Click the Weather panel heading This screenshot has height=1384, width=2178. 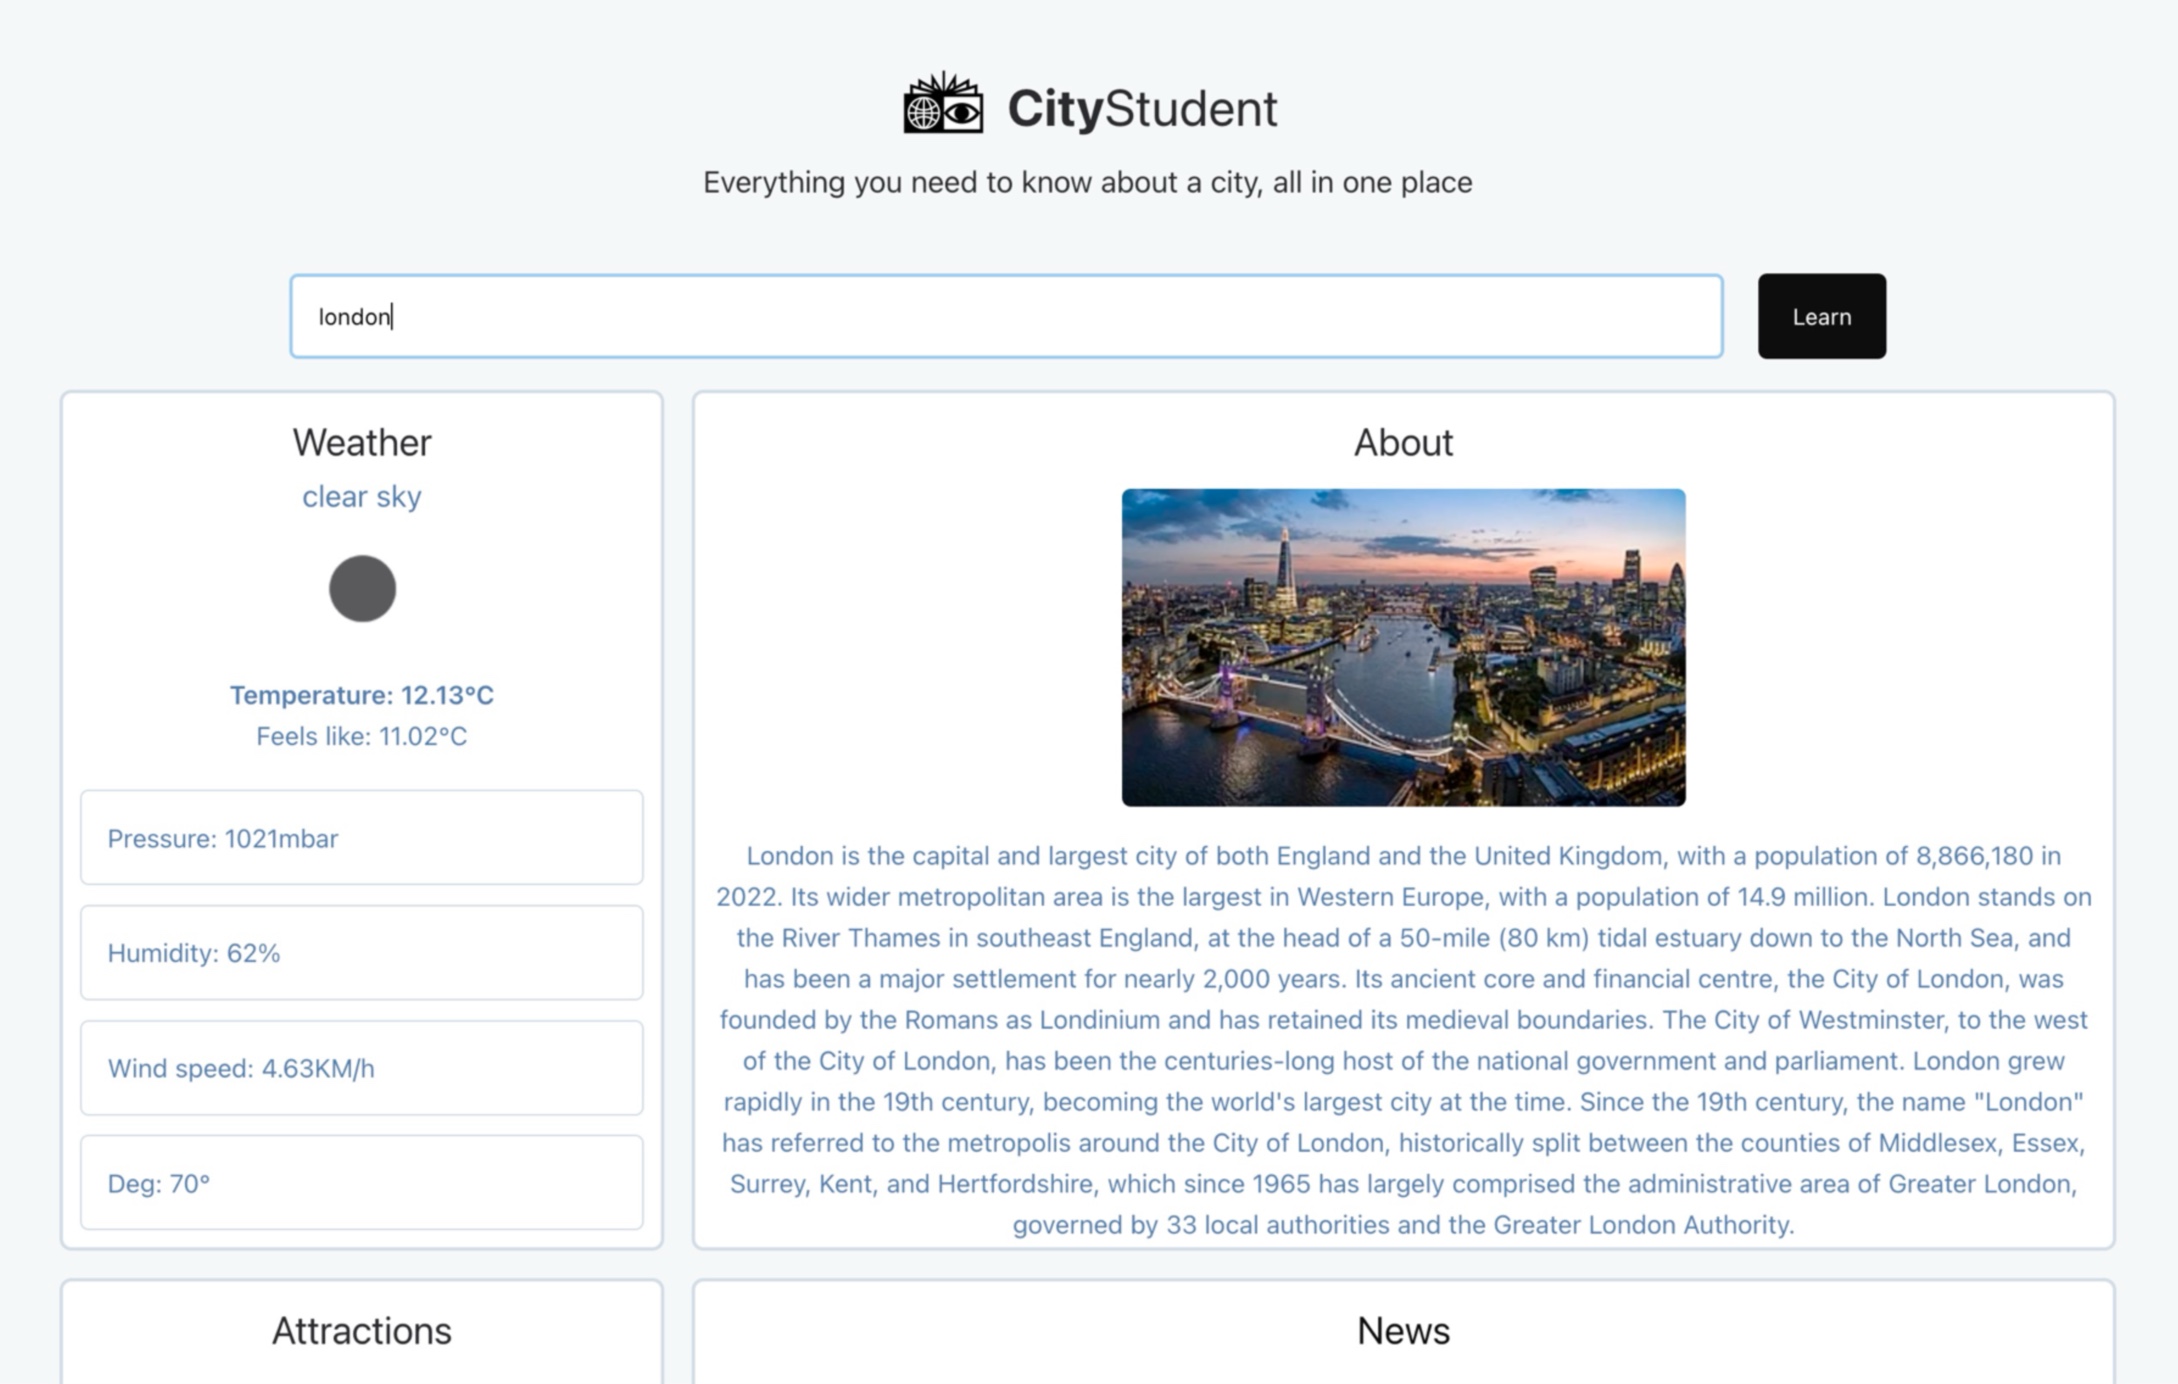tap(361, 442)
